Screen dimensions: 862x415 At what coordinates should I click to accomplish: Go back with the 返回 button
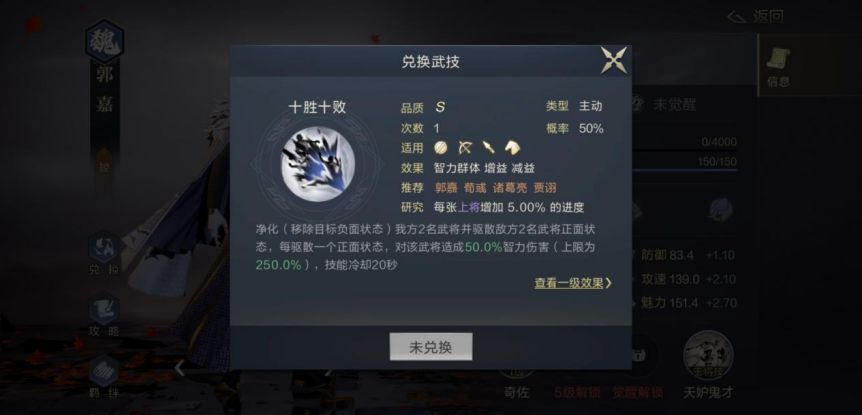coord(755,16)
